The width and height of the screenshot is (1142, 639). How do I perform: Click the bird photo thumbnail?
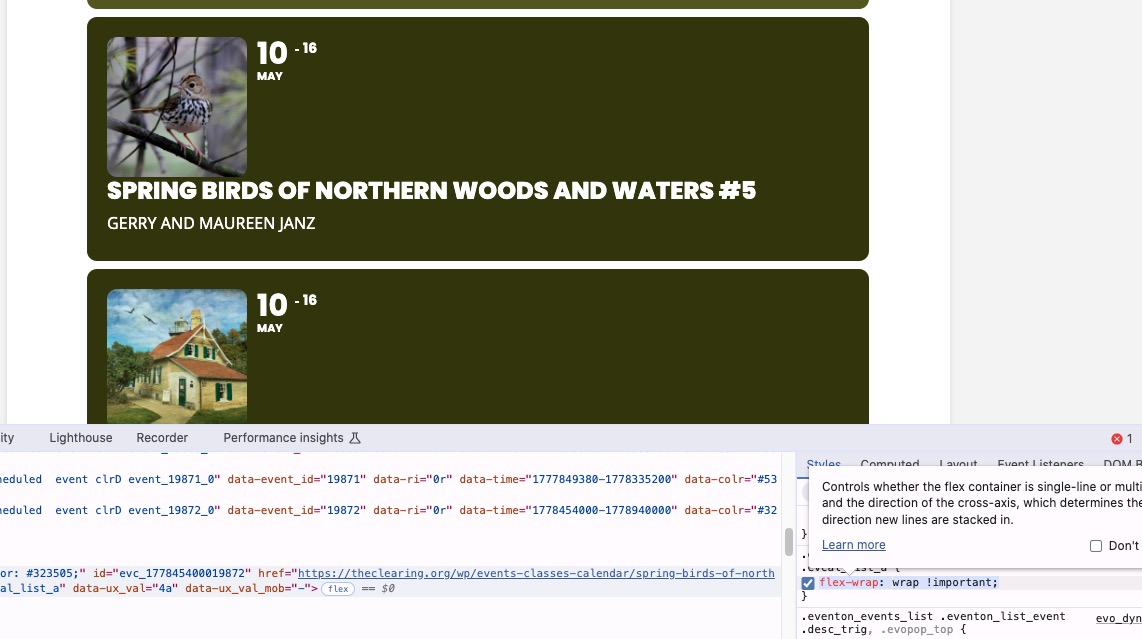pos(177,107)
